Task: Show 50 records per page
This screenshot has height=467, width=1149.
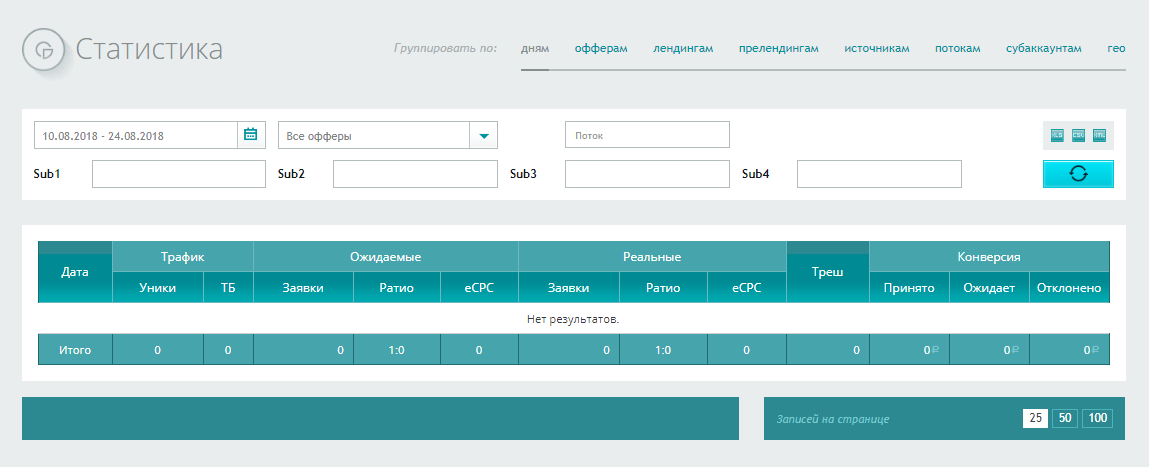Action: click(1065, 418)
